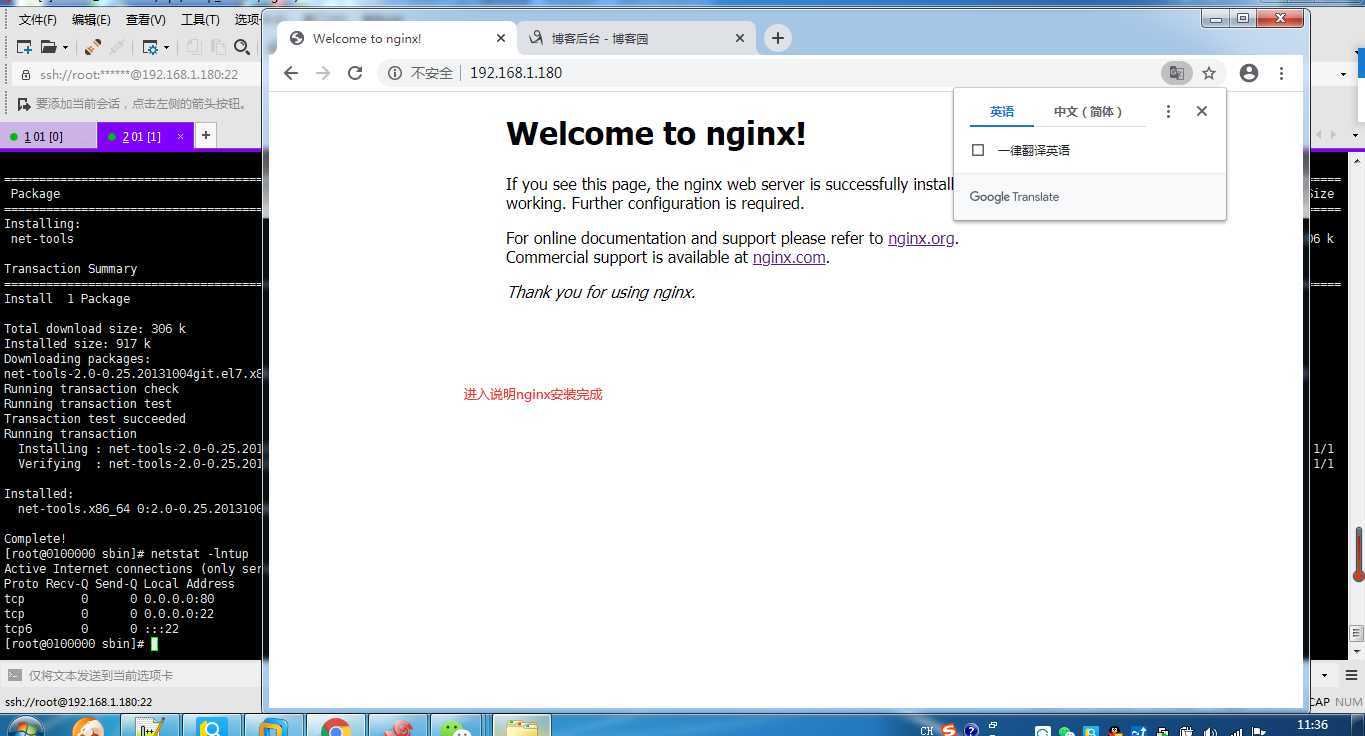
Task: Click terminal line netstat -lntup
Action: click(x=200, y=554)
